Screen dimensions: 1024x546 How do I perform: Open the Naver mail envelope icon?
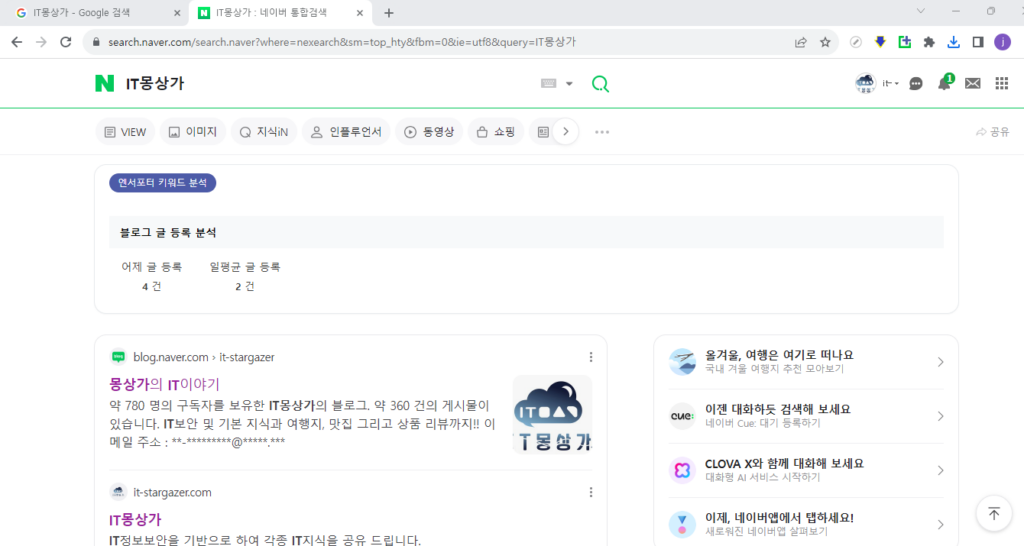[x=973, y=84]
